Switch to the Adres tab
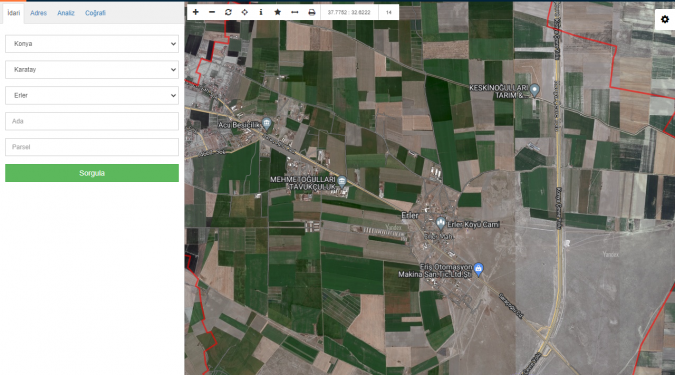Screen dimensions: 675x375 (38, 13)
